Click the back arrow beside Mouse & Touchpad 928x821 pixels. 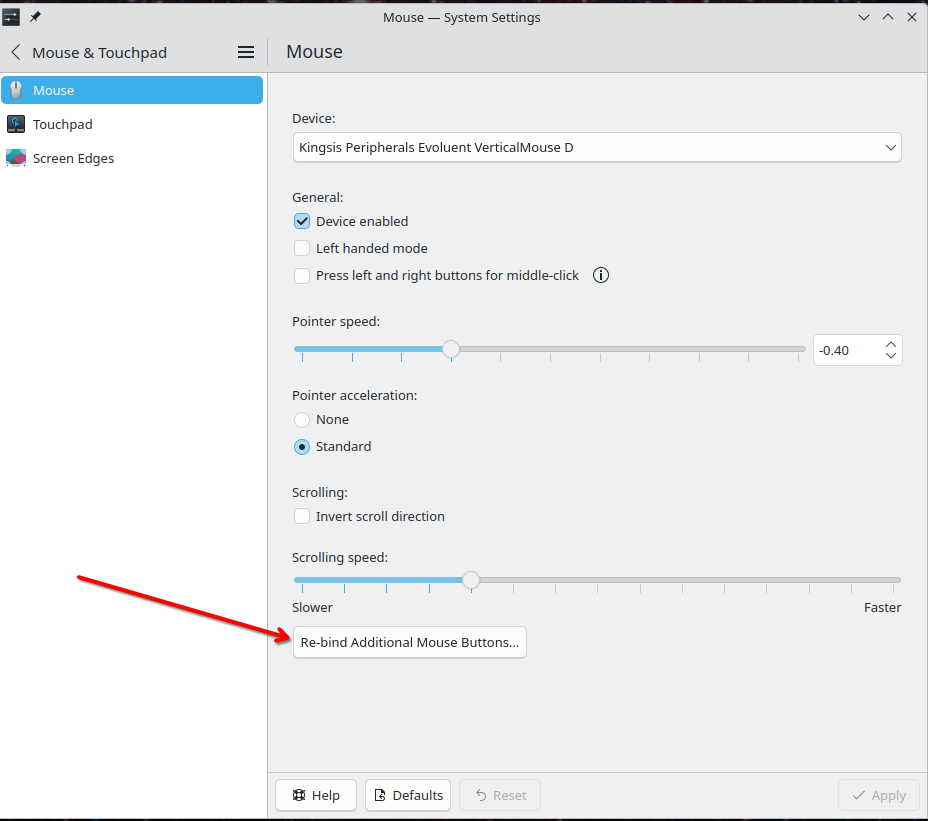click(x=16, y=52)
